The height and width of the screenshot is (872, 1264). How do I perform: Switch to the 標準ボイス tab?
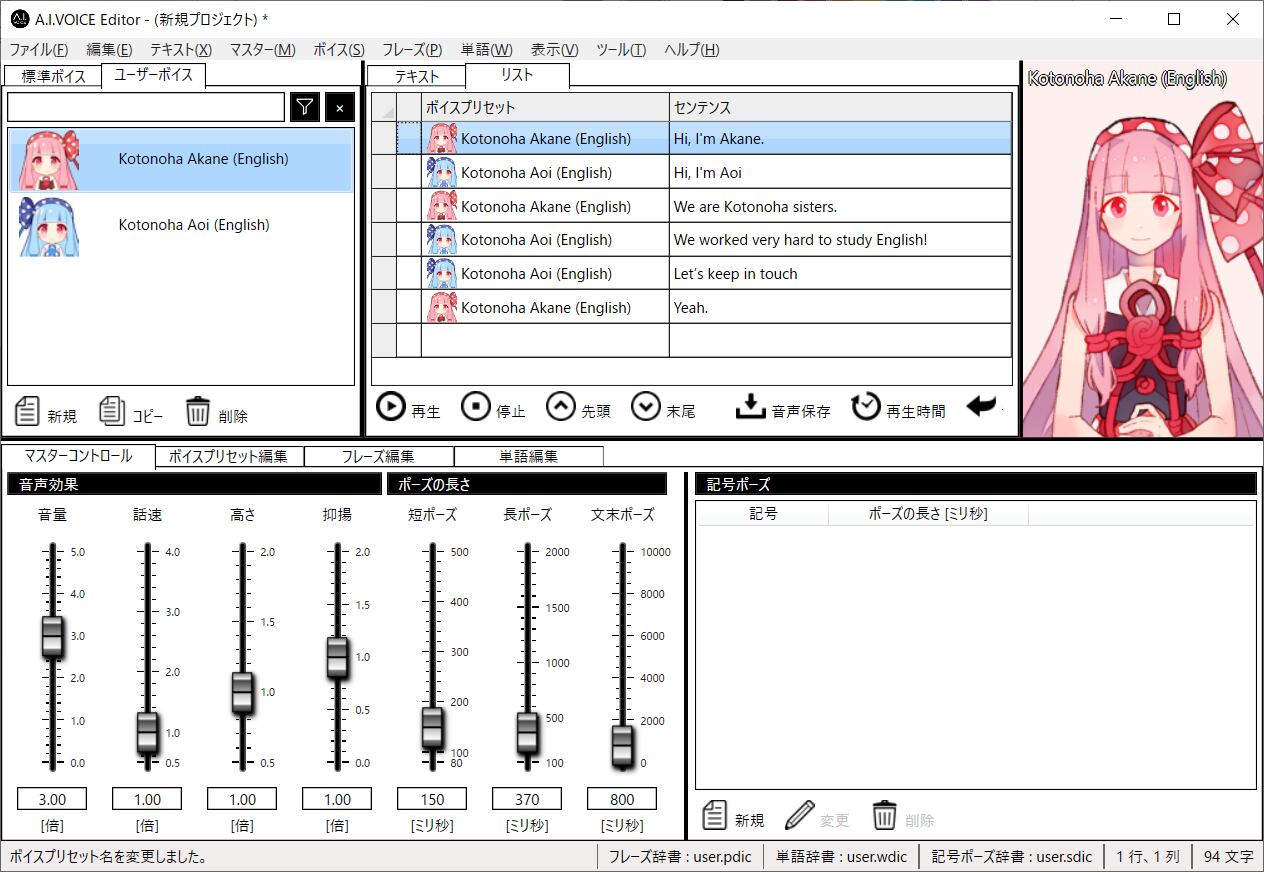tap(53, 76)
